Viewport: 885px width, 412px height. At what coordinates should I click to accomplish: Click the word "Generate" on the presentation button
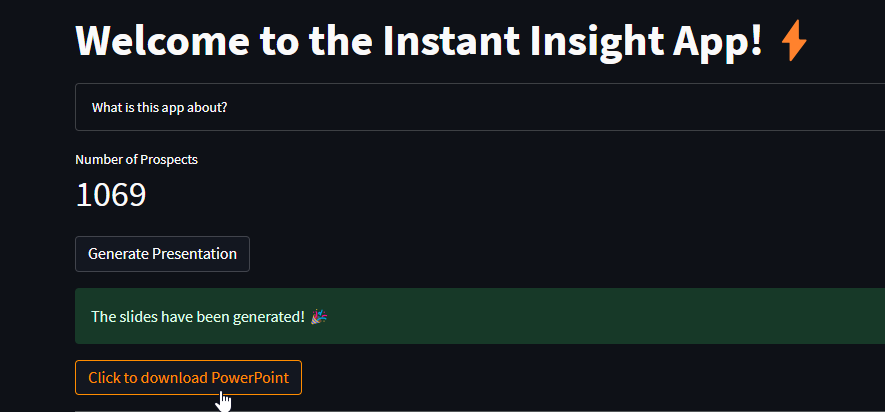[118, 254]
